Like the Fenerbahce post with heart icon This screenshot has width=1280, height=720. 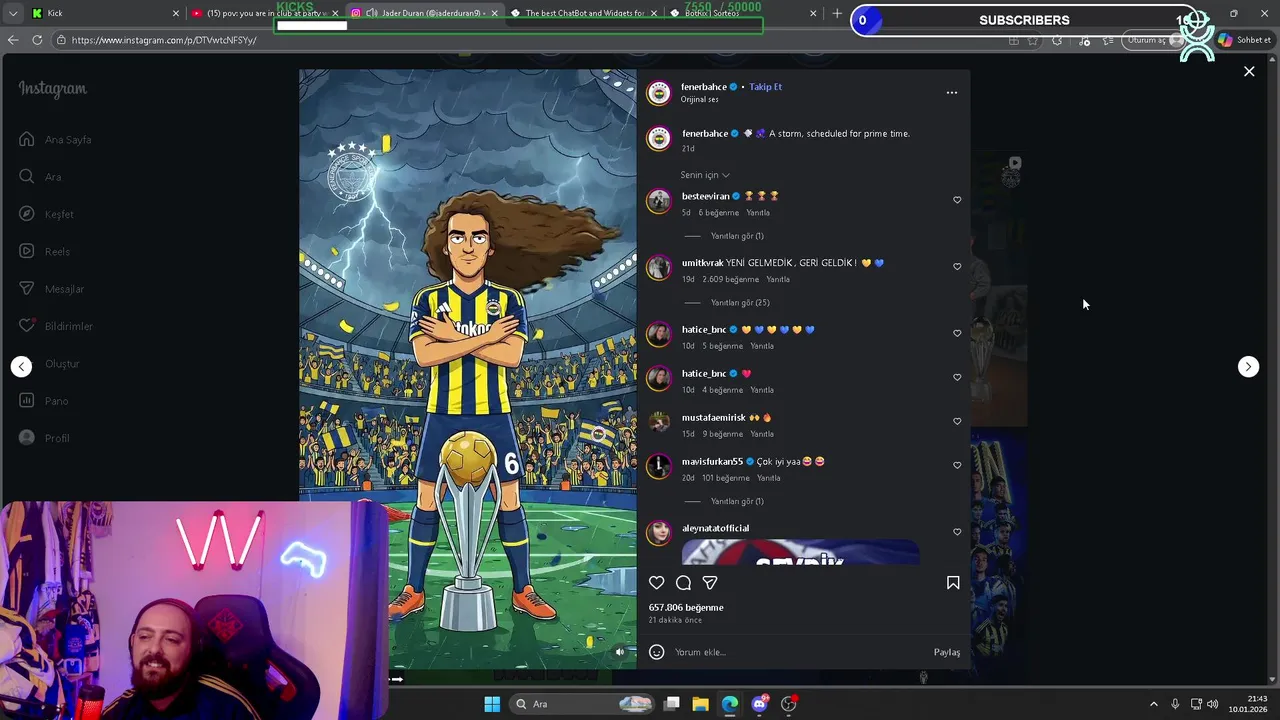(x=657, y=582)
